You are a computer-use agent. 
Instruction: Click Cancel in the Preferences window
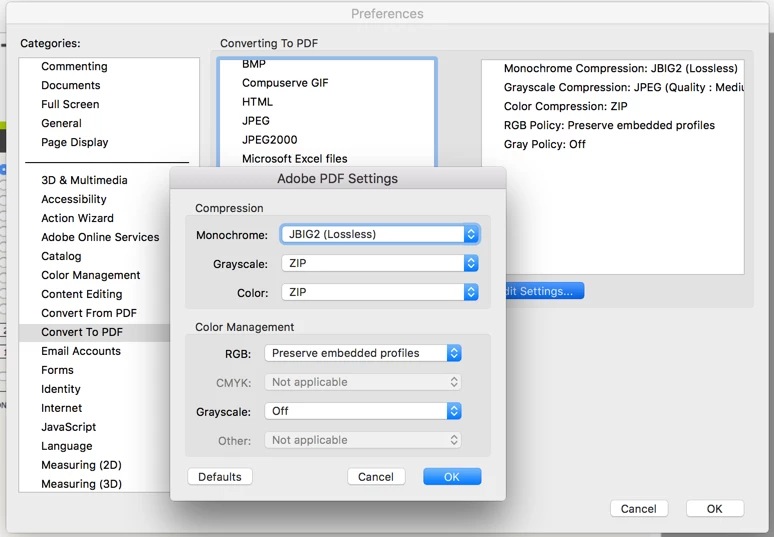click(639, 509)
